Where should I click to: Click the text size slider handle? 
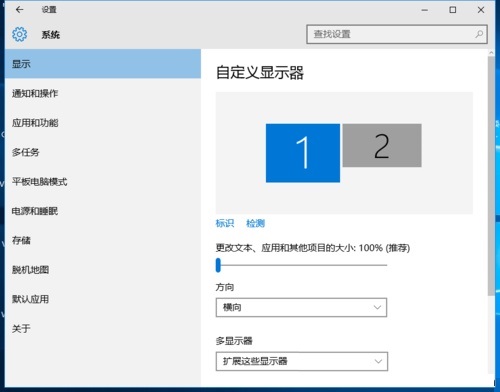point(218,265)
